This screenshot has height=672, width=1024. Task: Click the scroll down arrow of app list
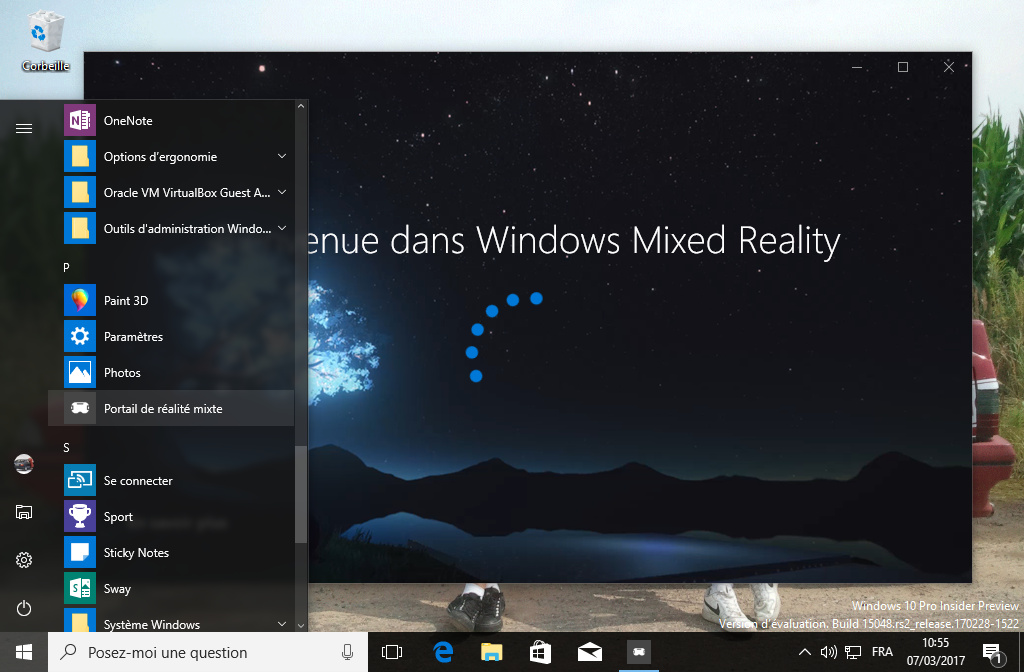coord(300,625)
